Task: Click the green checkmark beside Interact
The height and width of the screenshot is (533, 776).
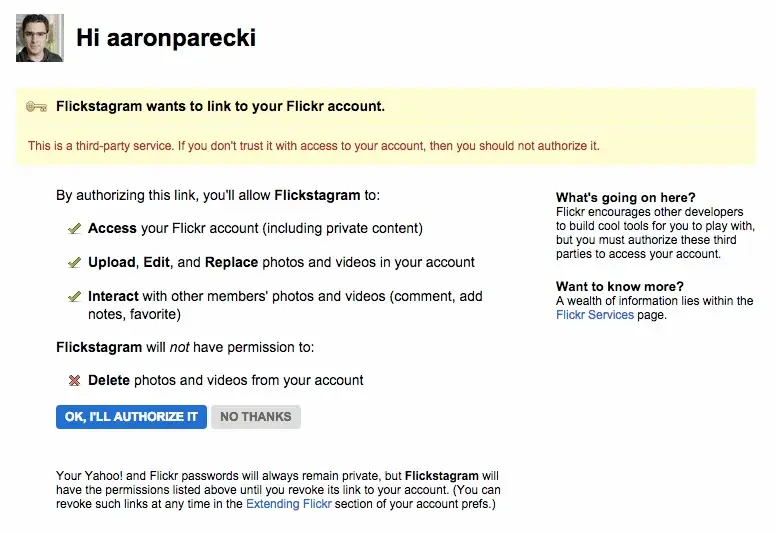Action: pyautogui.click(x=74, y=297)
